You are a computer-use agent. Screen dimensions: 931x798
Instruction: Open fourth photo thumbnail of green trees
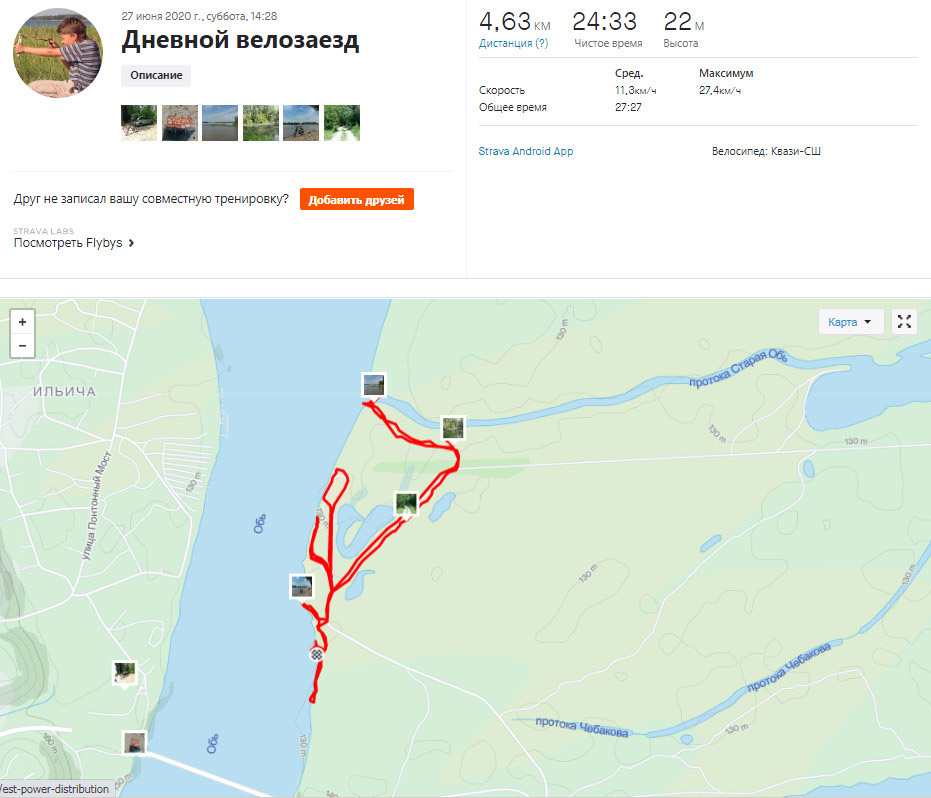[261, 123]
